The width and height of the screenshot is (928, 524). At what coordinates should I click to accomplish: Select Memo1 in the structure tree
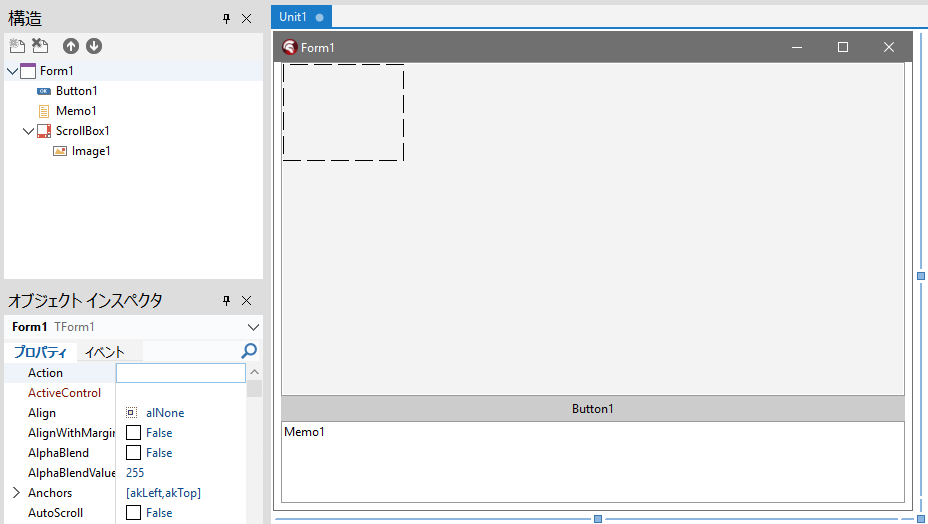tap(76, 111)
